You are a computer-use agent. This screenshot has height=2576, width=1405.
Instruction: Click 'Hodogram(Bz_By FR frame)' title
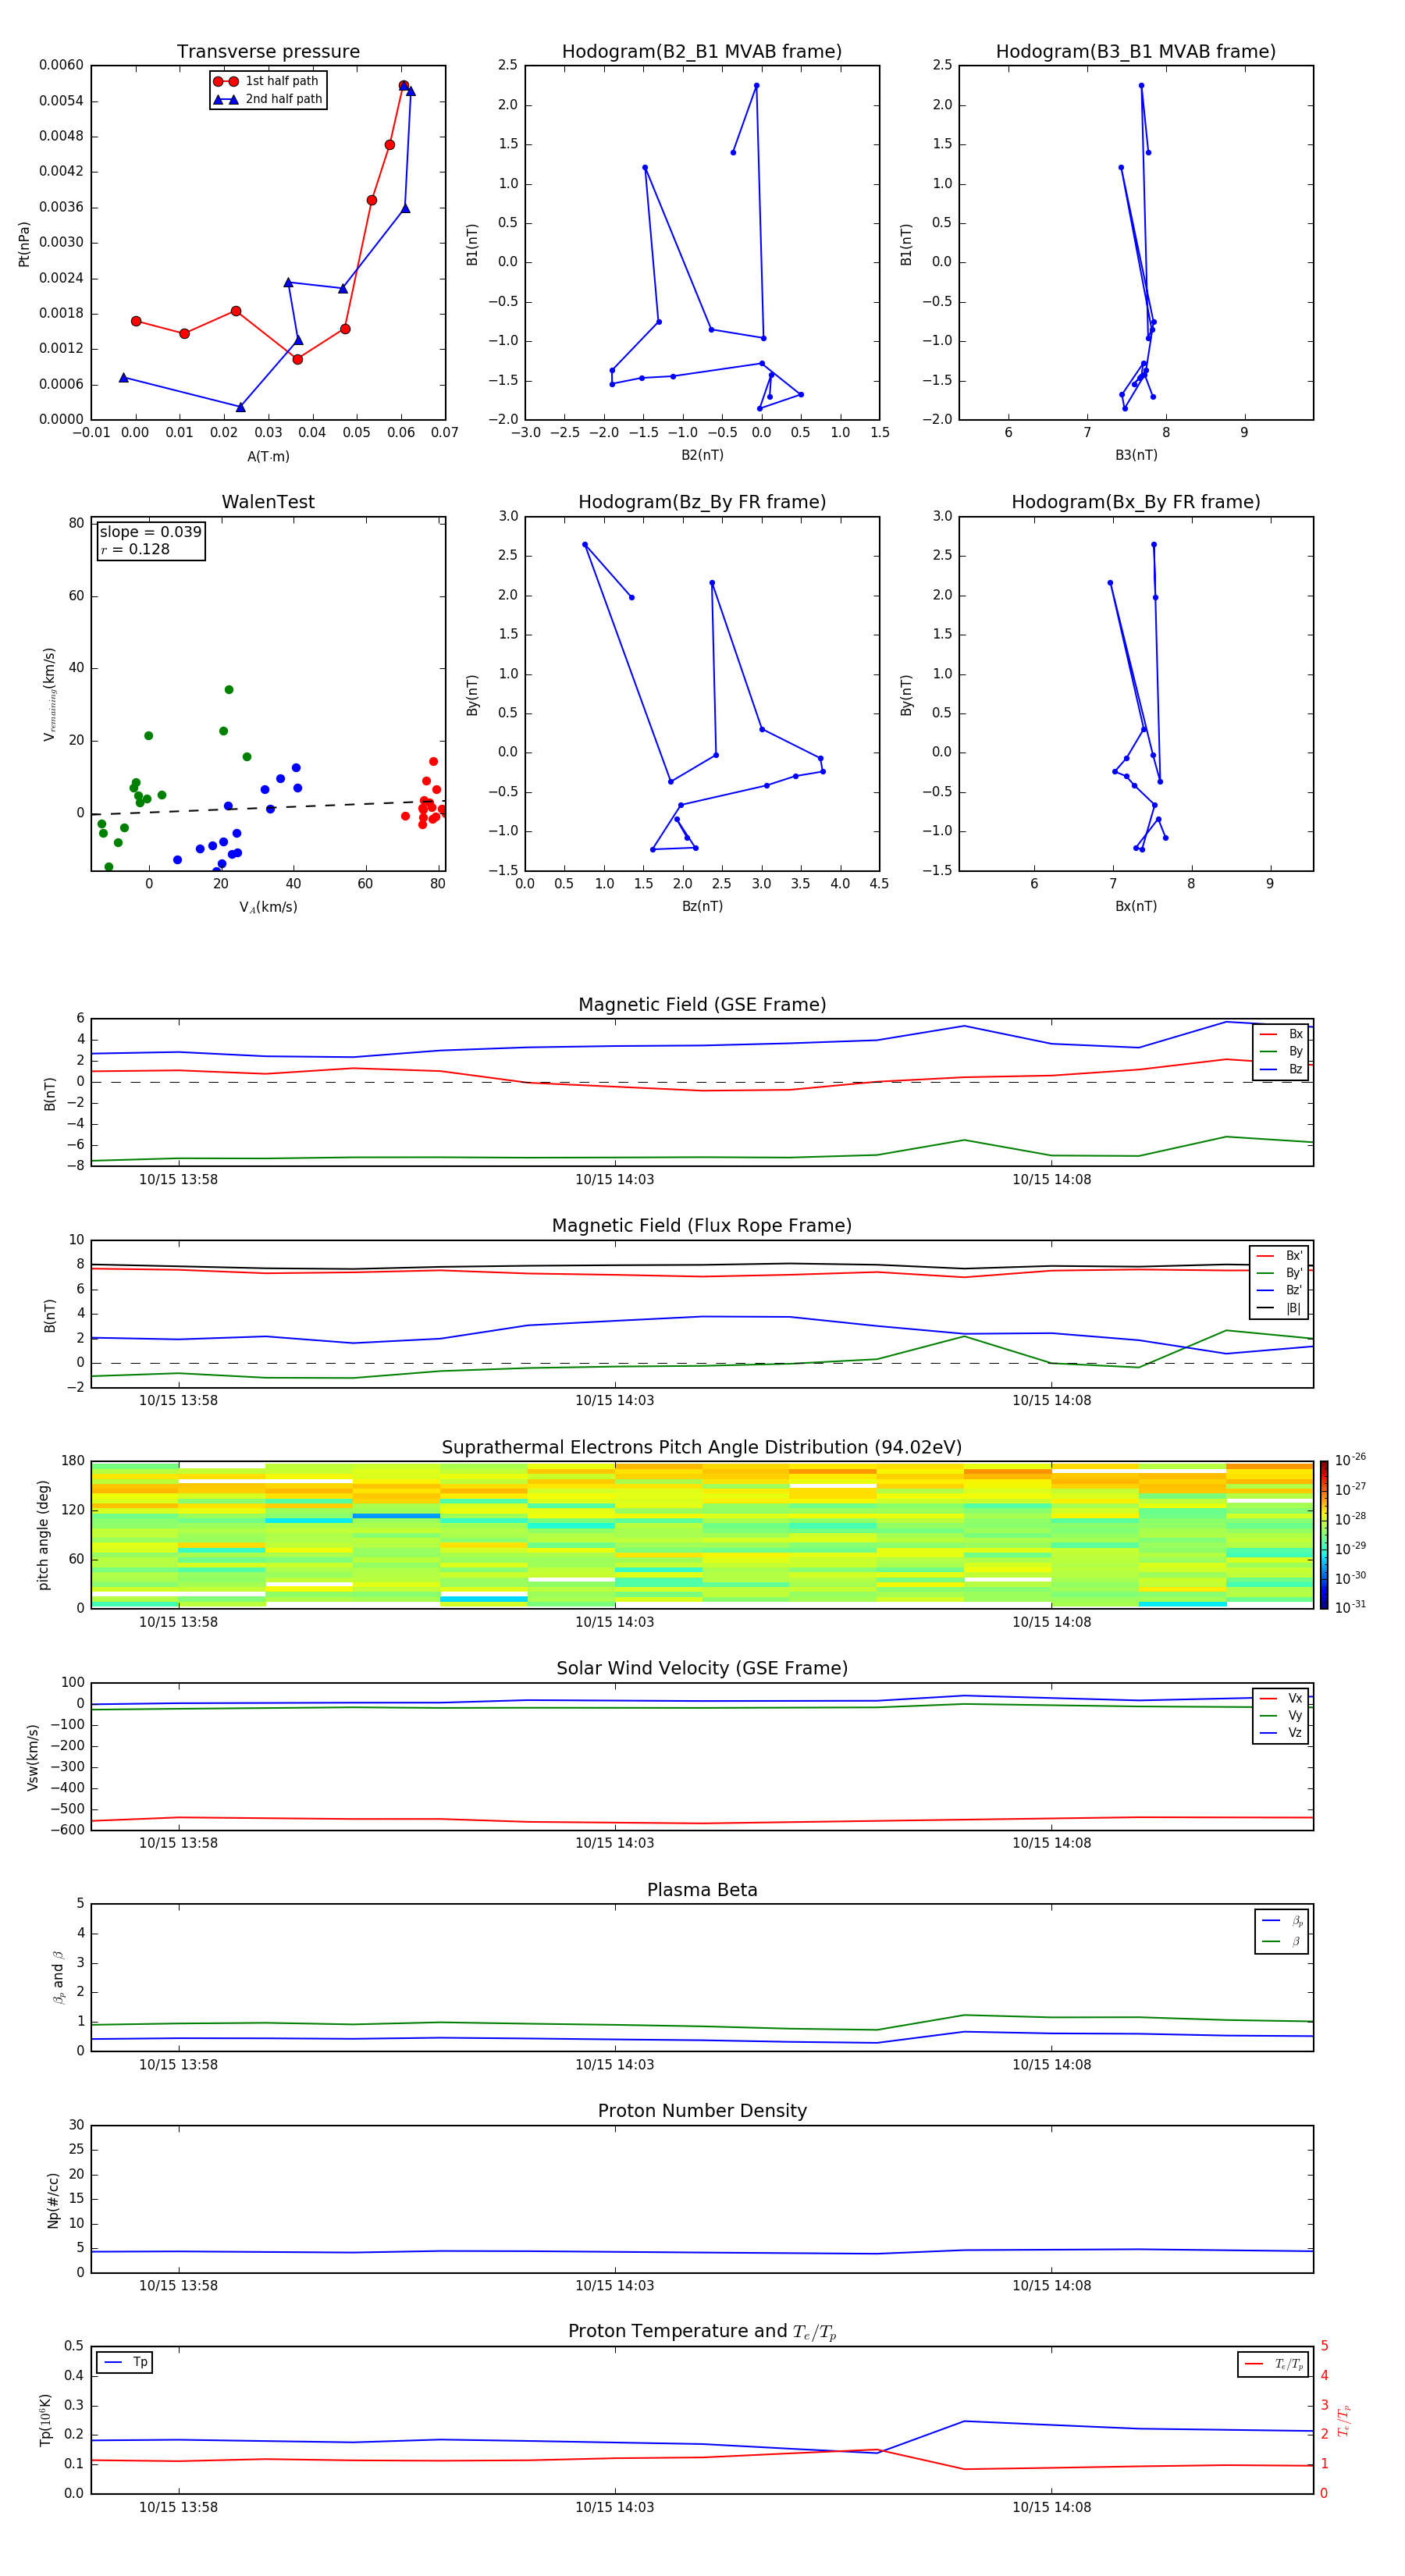[702, 502]
